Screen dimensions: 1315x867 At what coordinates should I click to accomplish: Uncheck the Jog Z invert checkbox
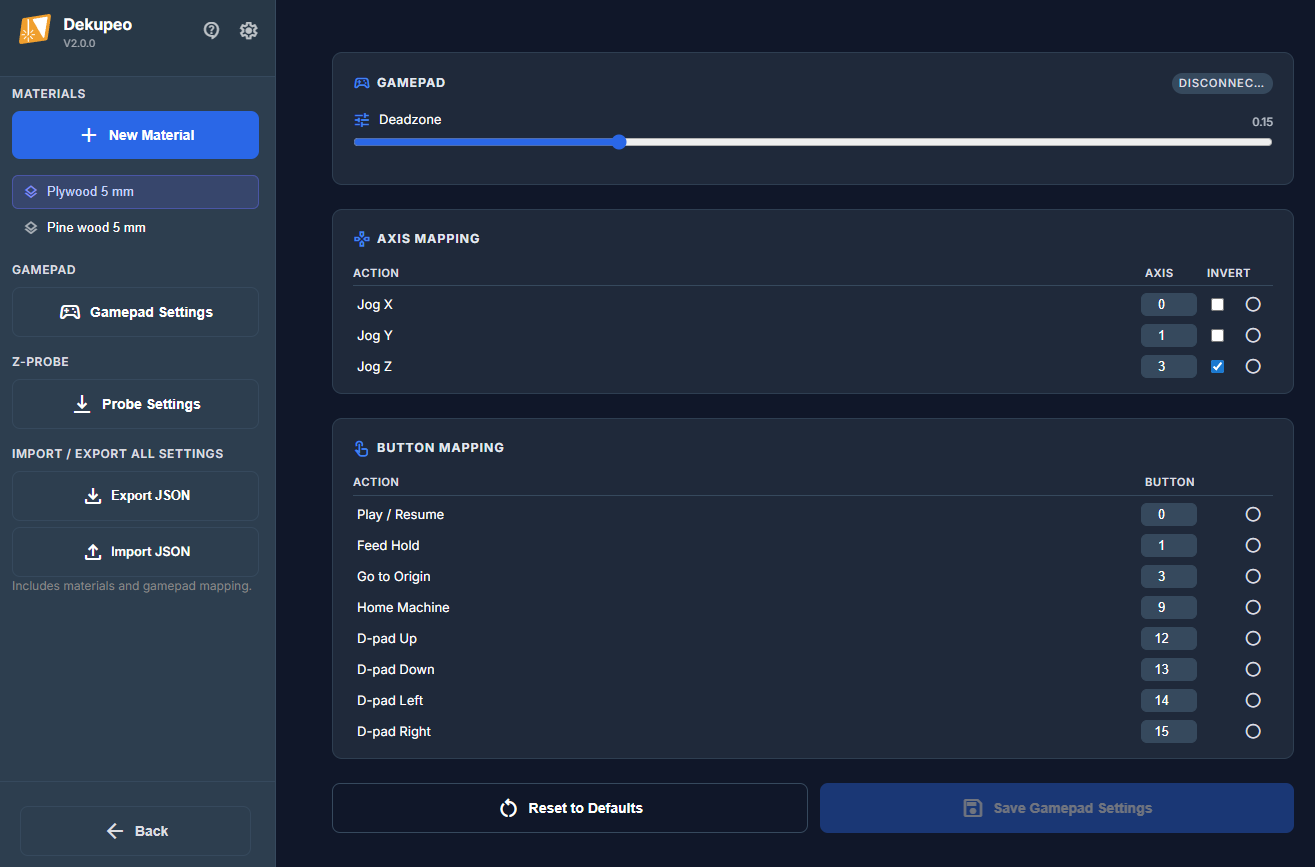(1217, 366)
